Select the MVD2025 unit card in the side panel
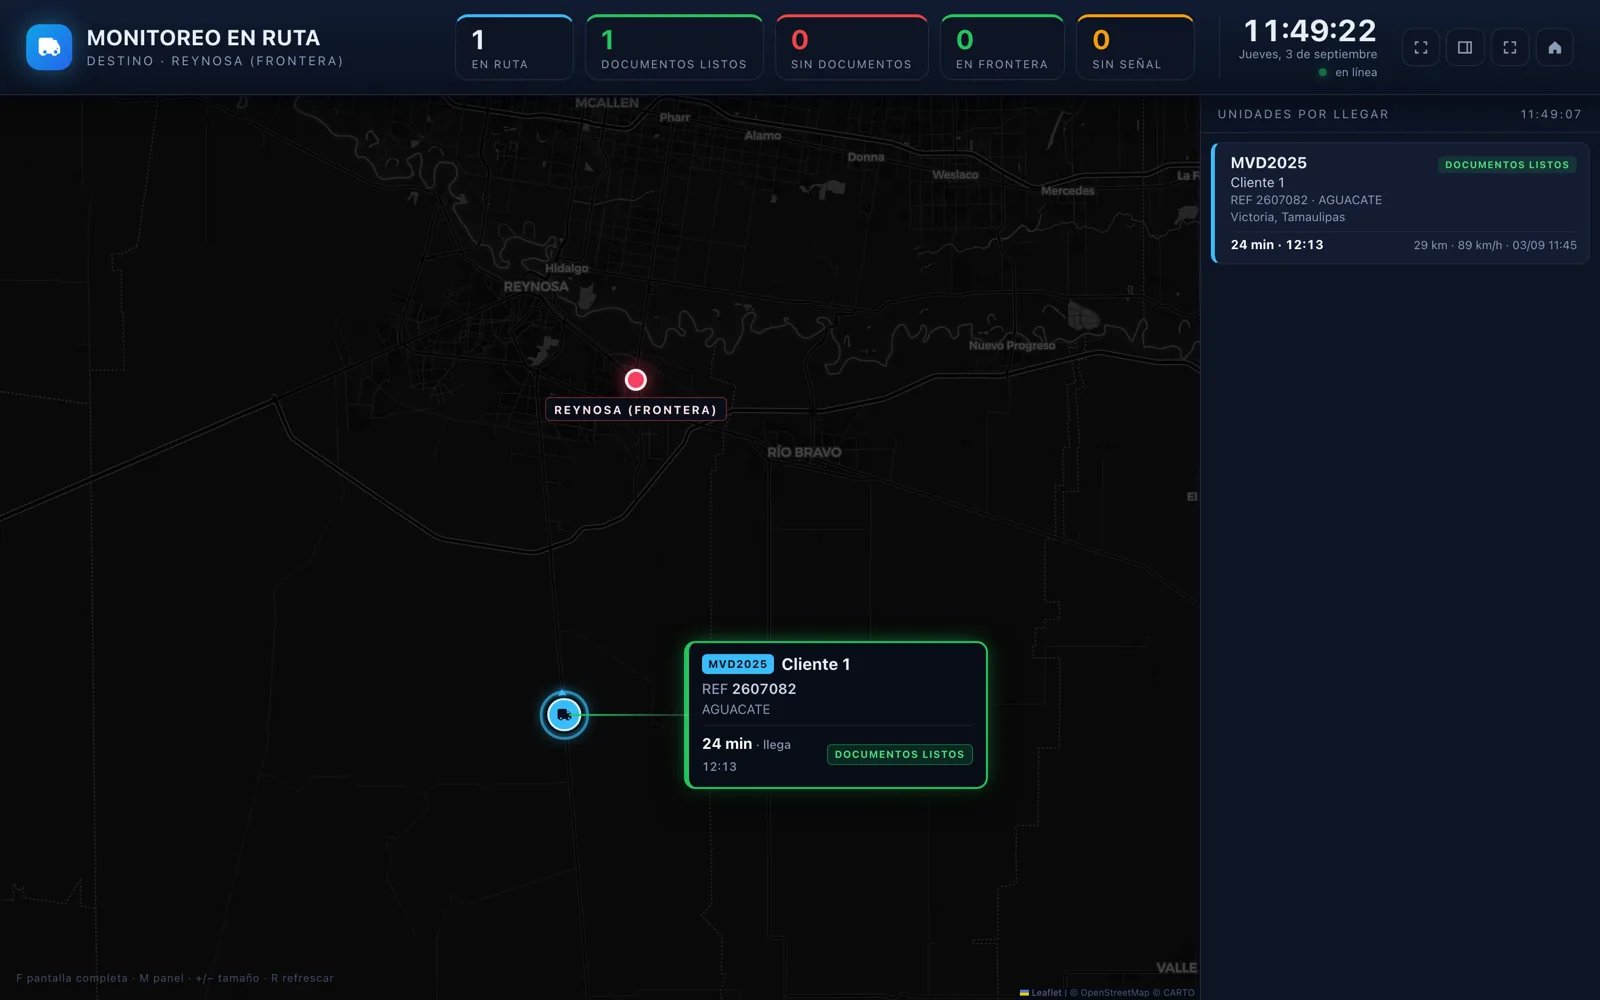1600x1000 pixels. [1400, 203]
